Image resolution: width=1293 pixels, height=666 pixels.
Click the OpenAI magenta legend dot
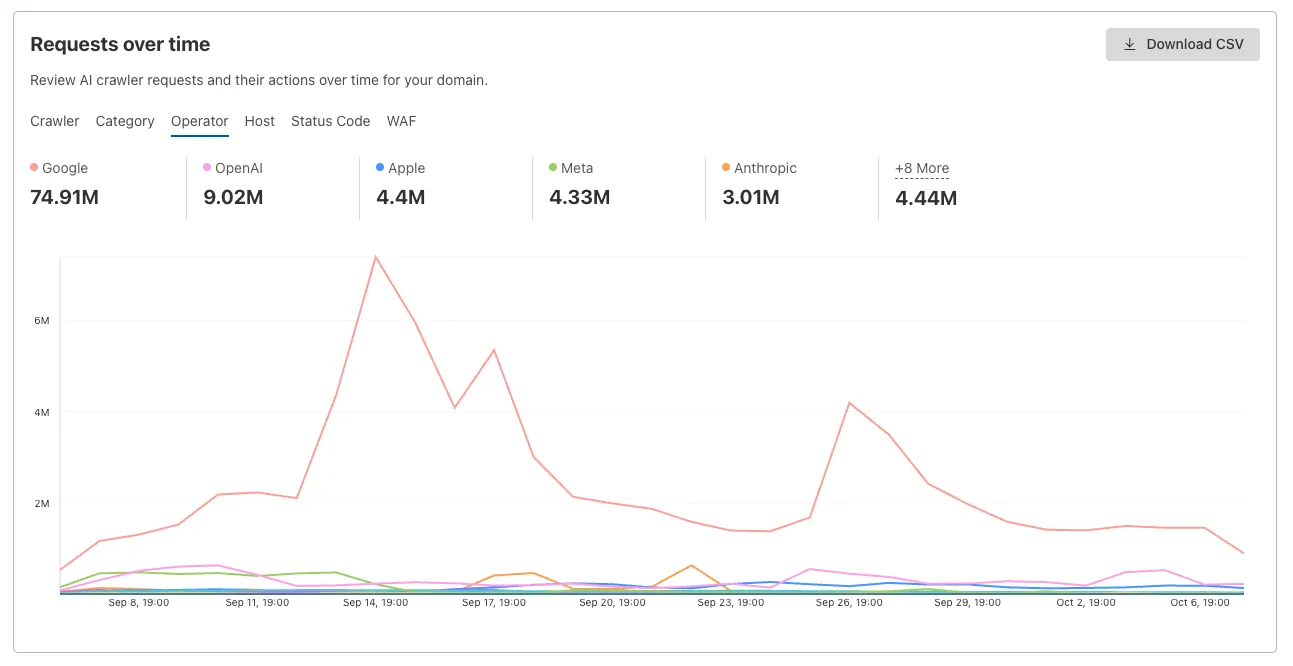(208, 168)
